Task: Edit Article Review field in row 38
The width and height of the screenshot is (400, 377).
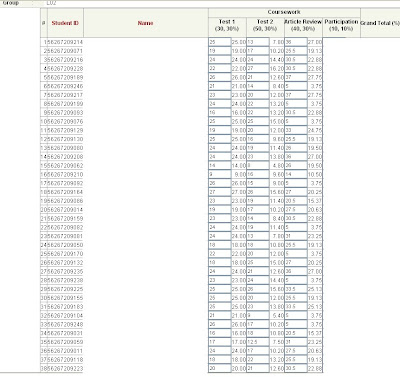Action: click(x=296, y=368)
